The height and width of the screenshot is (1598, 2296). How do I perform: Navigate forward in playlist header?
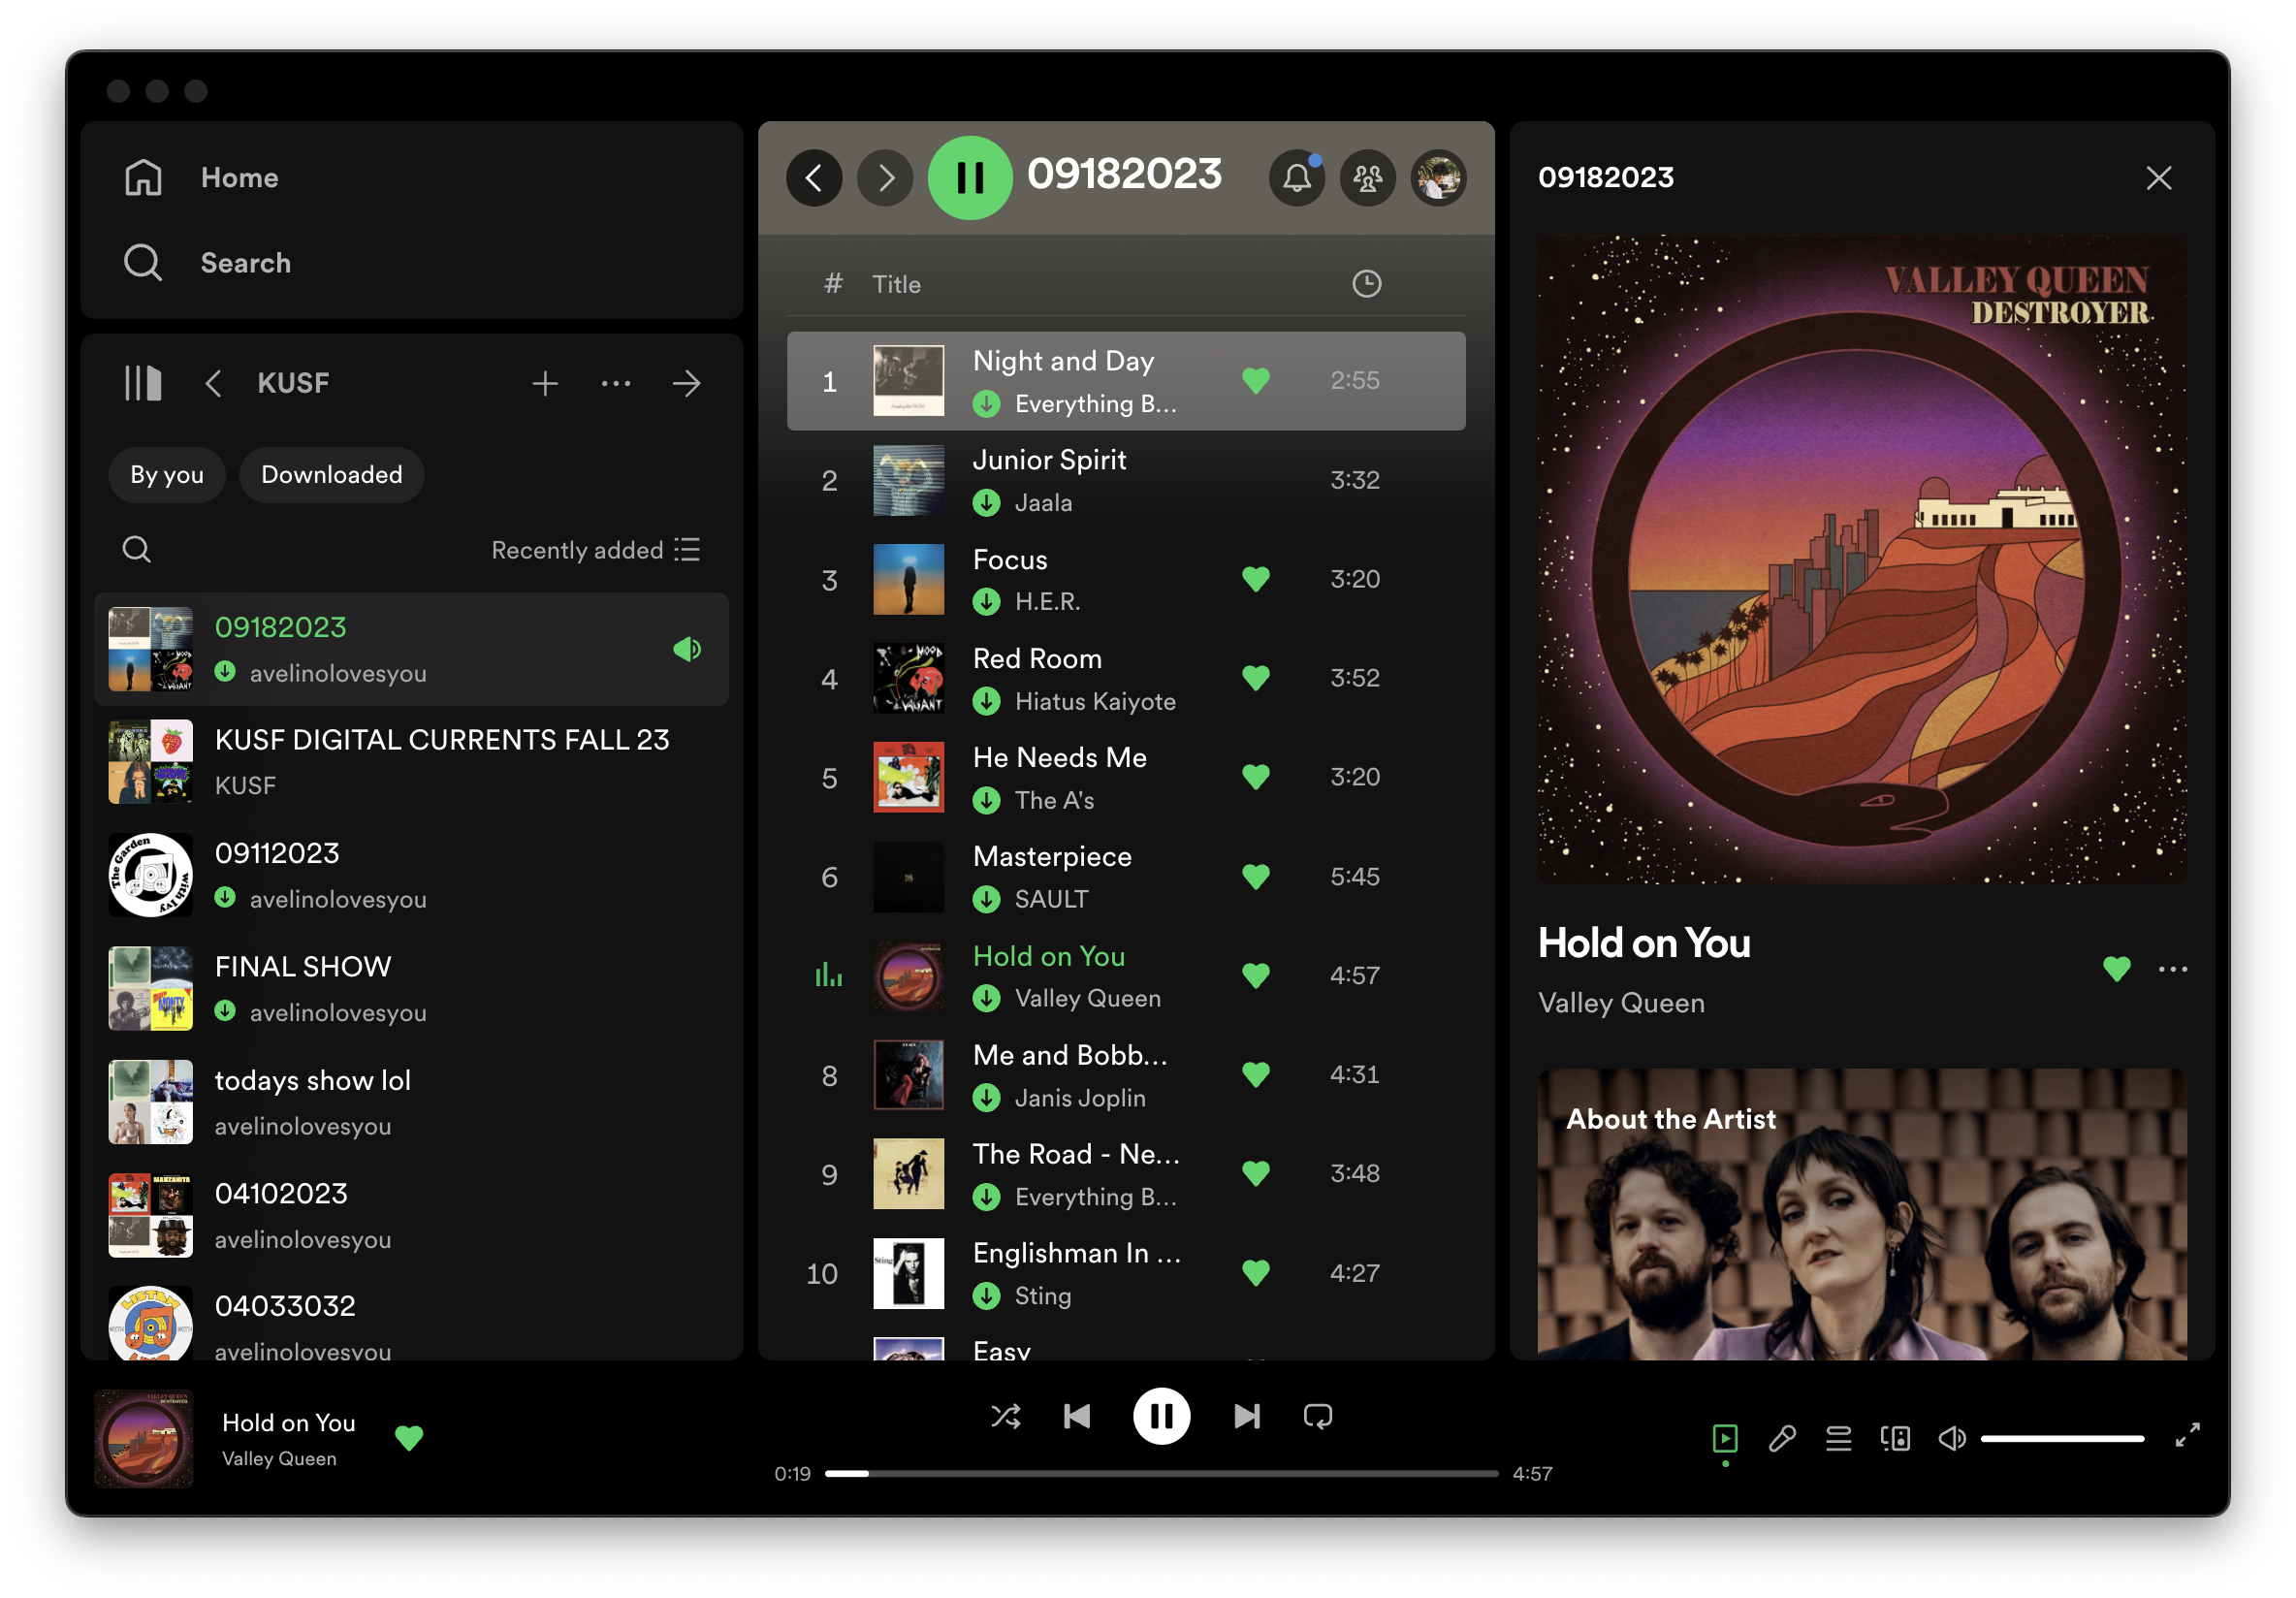[886, 178]
